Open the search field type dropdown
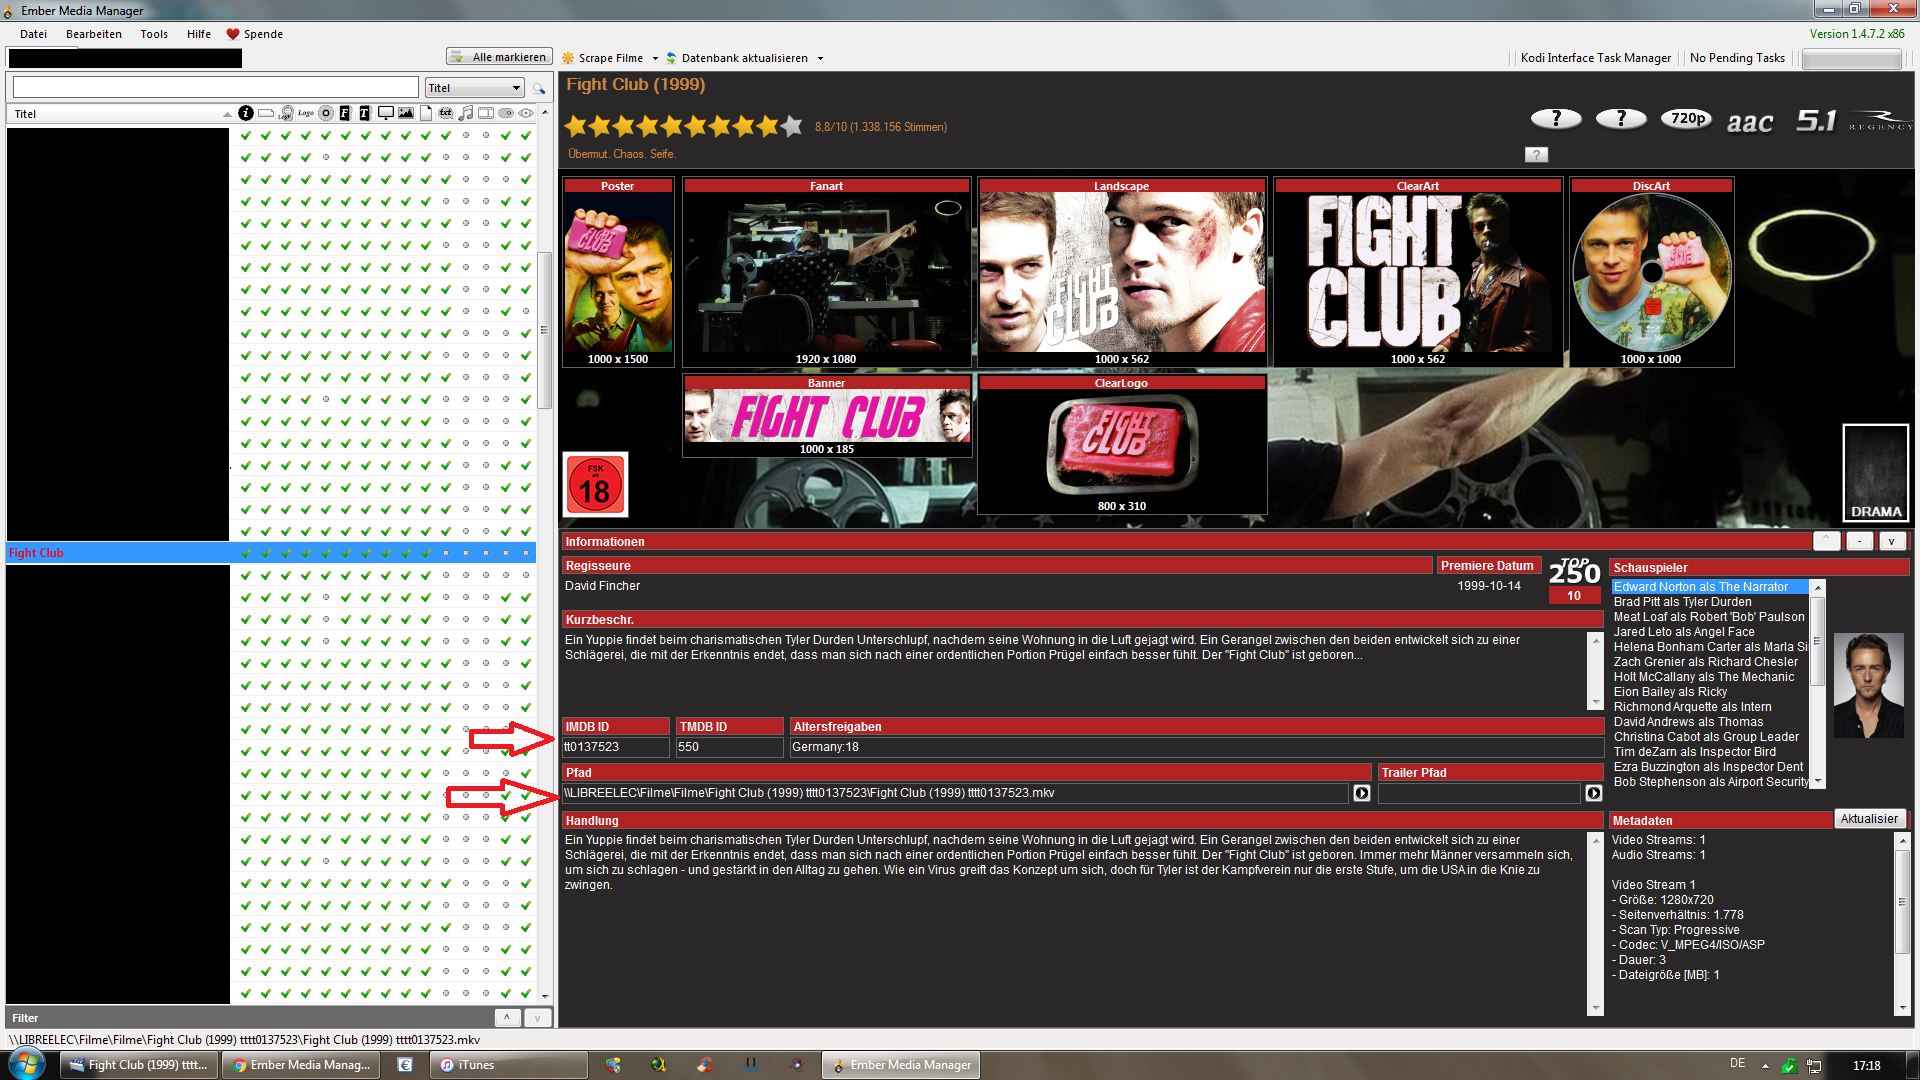This screenshot has width=1920, height=1080. coord(475,88)
